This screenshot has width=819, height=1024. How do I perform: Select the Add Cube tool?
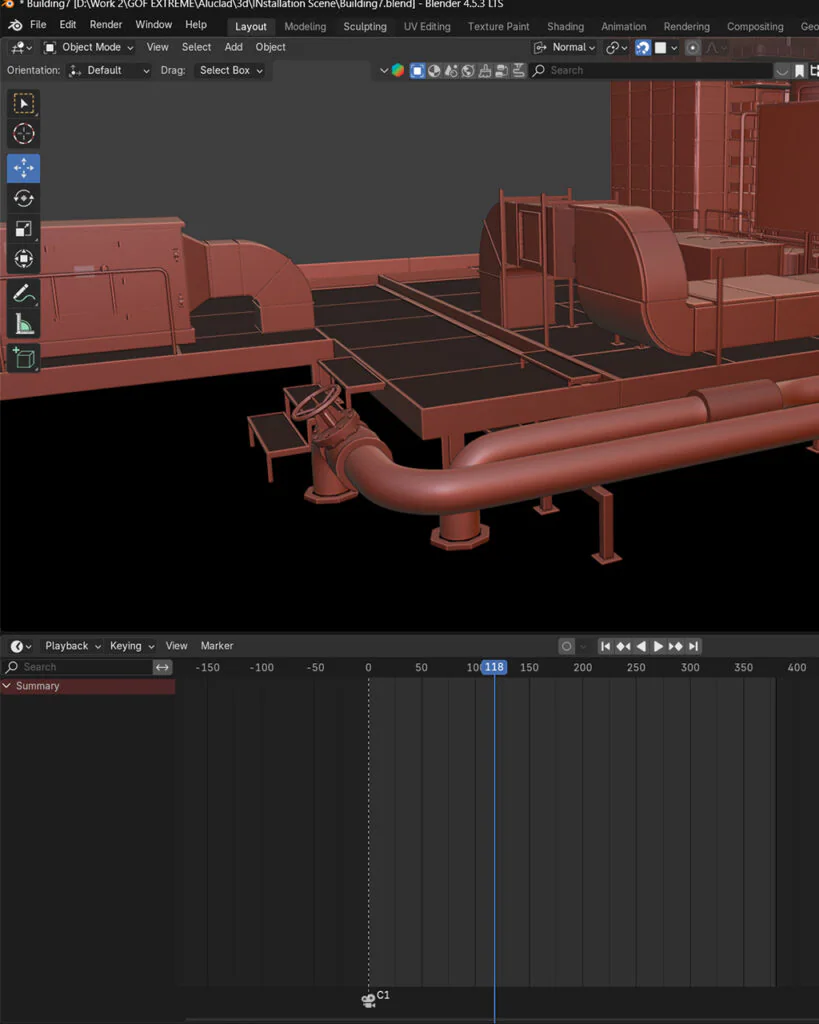24,359
